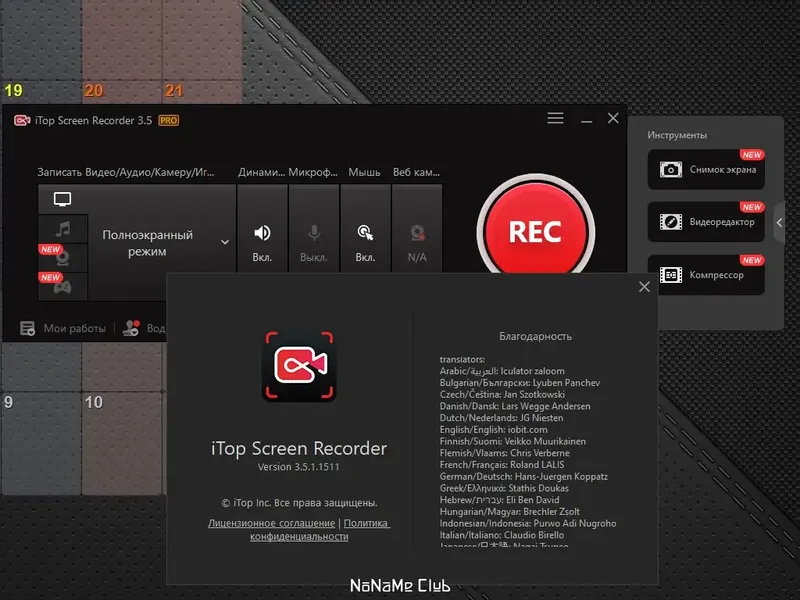Screen dimensions: 800x600
Task: Open the hamburger menu in iTop Screen Recorder
Action: pos(555,118)
